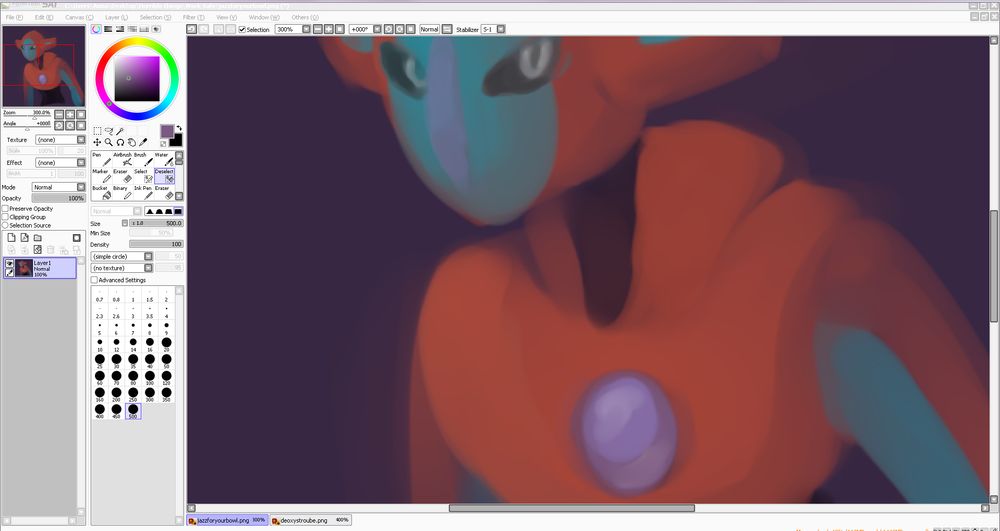1000x531 pixels.
Task: Check Preserve Opacity
Action: coord(5,208)
